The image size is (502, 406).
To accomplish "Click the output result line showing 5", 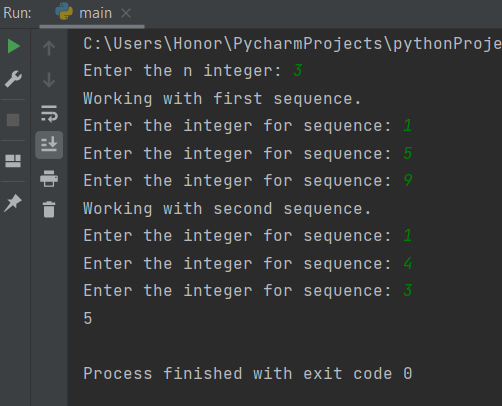I will [x=88, y=318].
